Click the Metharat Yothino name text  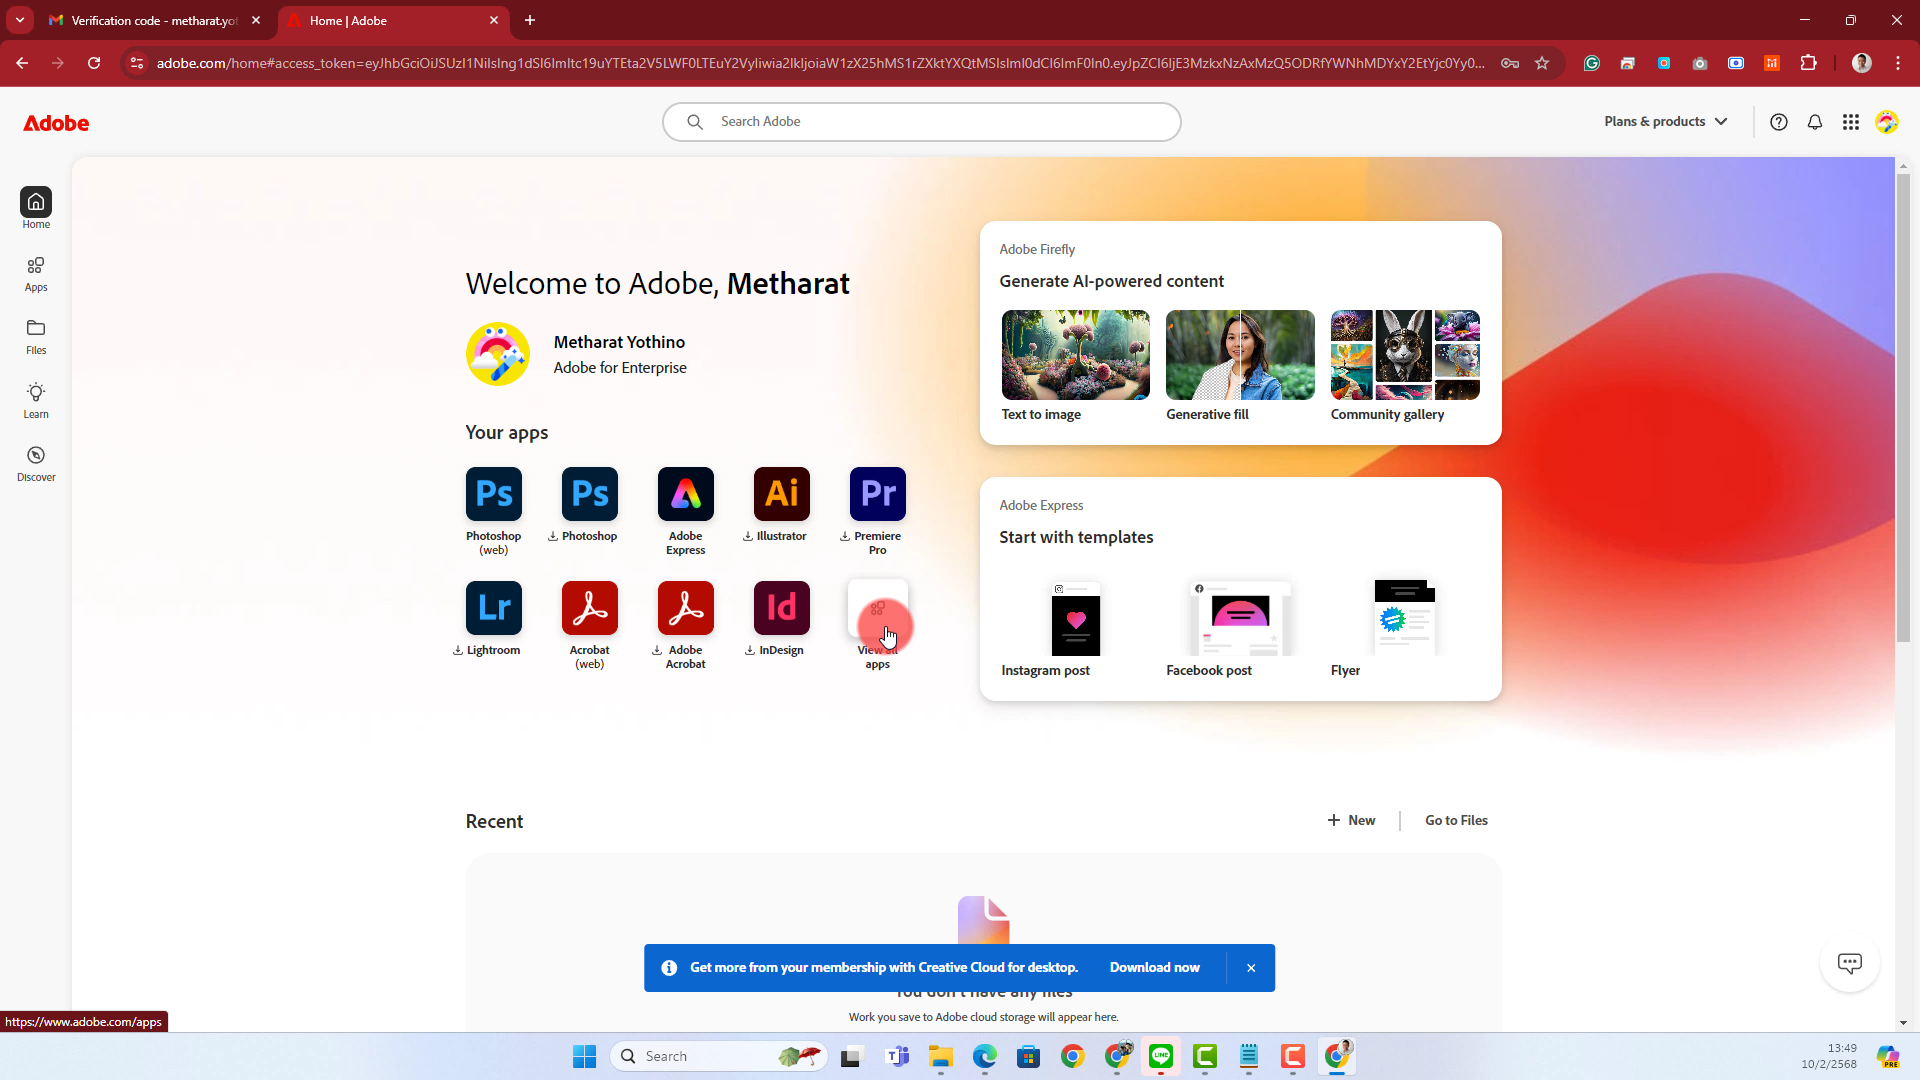(x=619, y=342)
